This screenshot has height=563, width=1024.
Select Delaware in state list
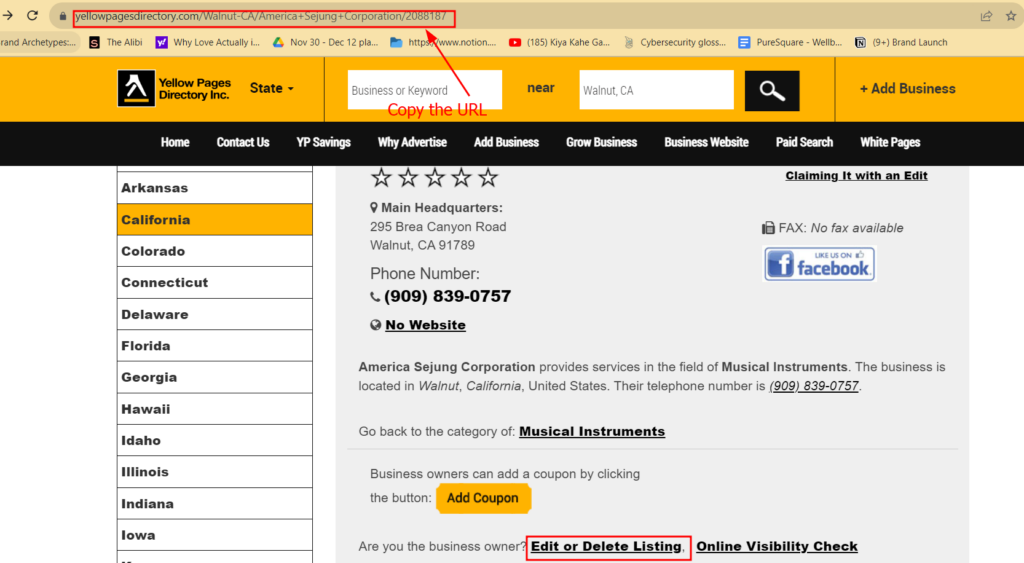[x=215, y=314]
